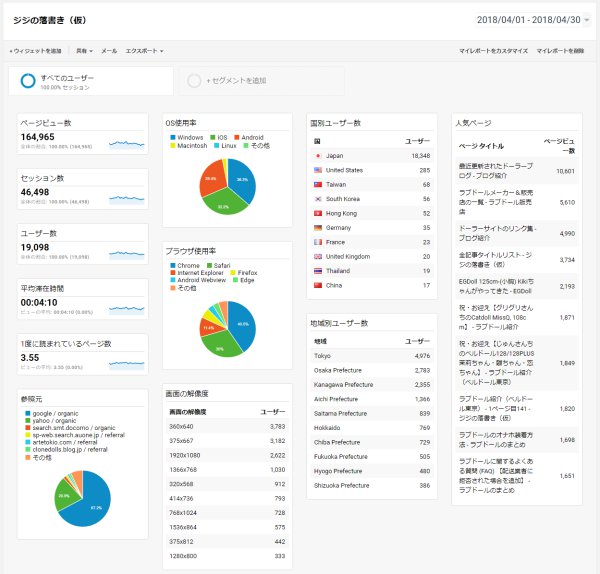Click the Tokyo region row
Image resolution: width=600 pixels, height=574 pixels.
point(372,356)
